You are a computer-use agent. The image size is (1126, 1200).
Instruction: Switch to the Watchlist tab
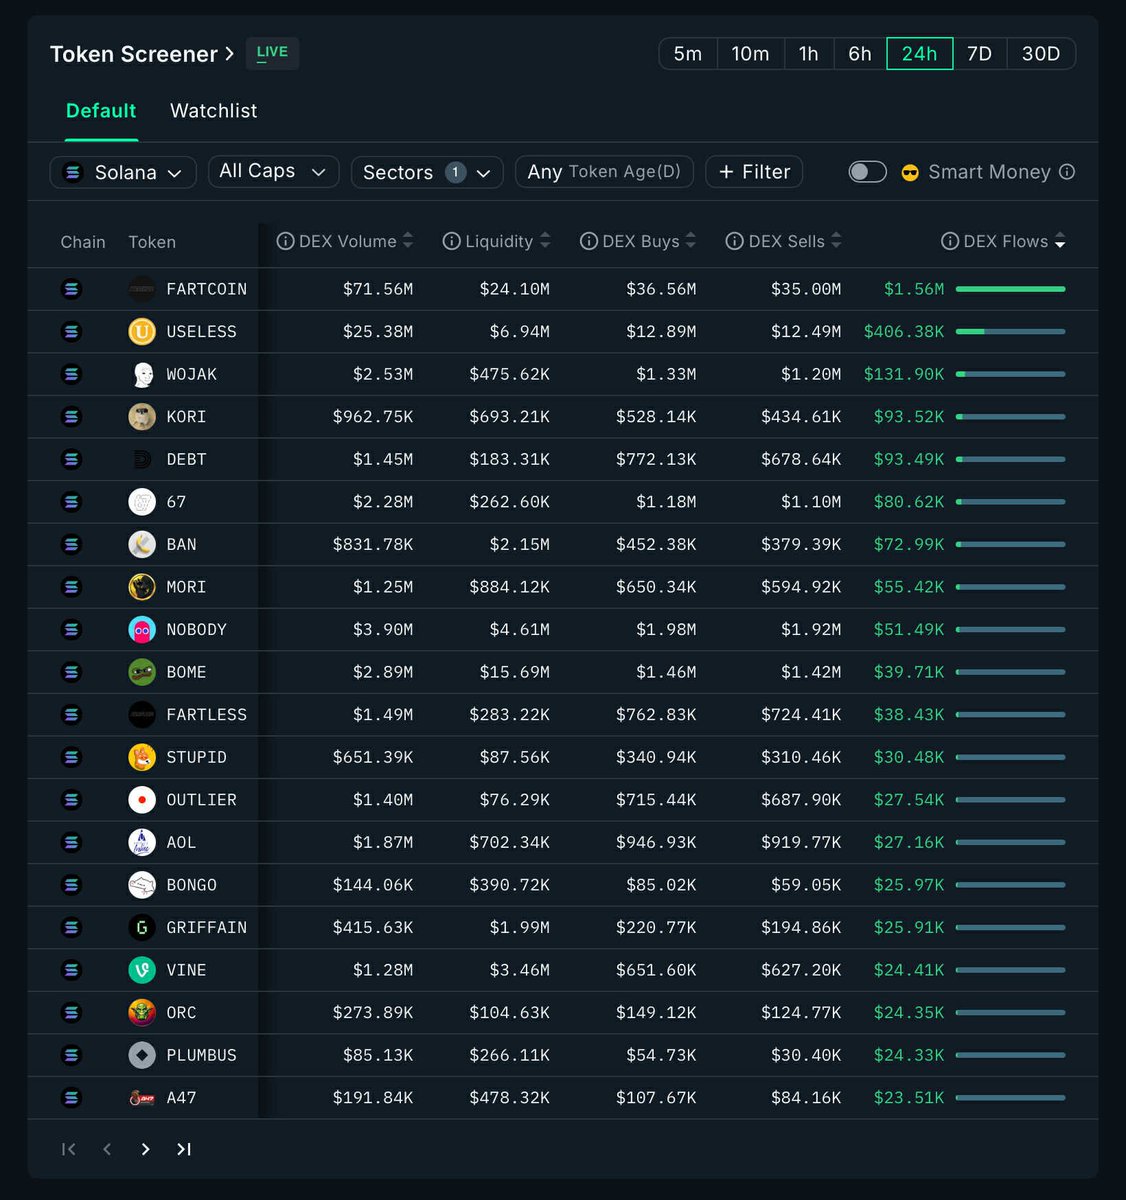tap(214, 111)
